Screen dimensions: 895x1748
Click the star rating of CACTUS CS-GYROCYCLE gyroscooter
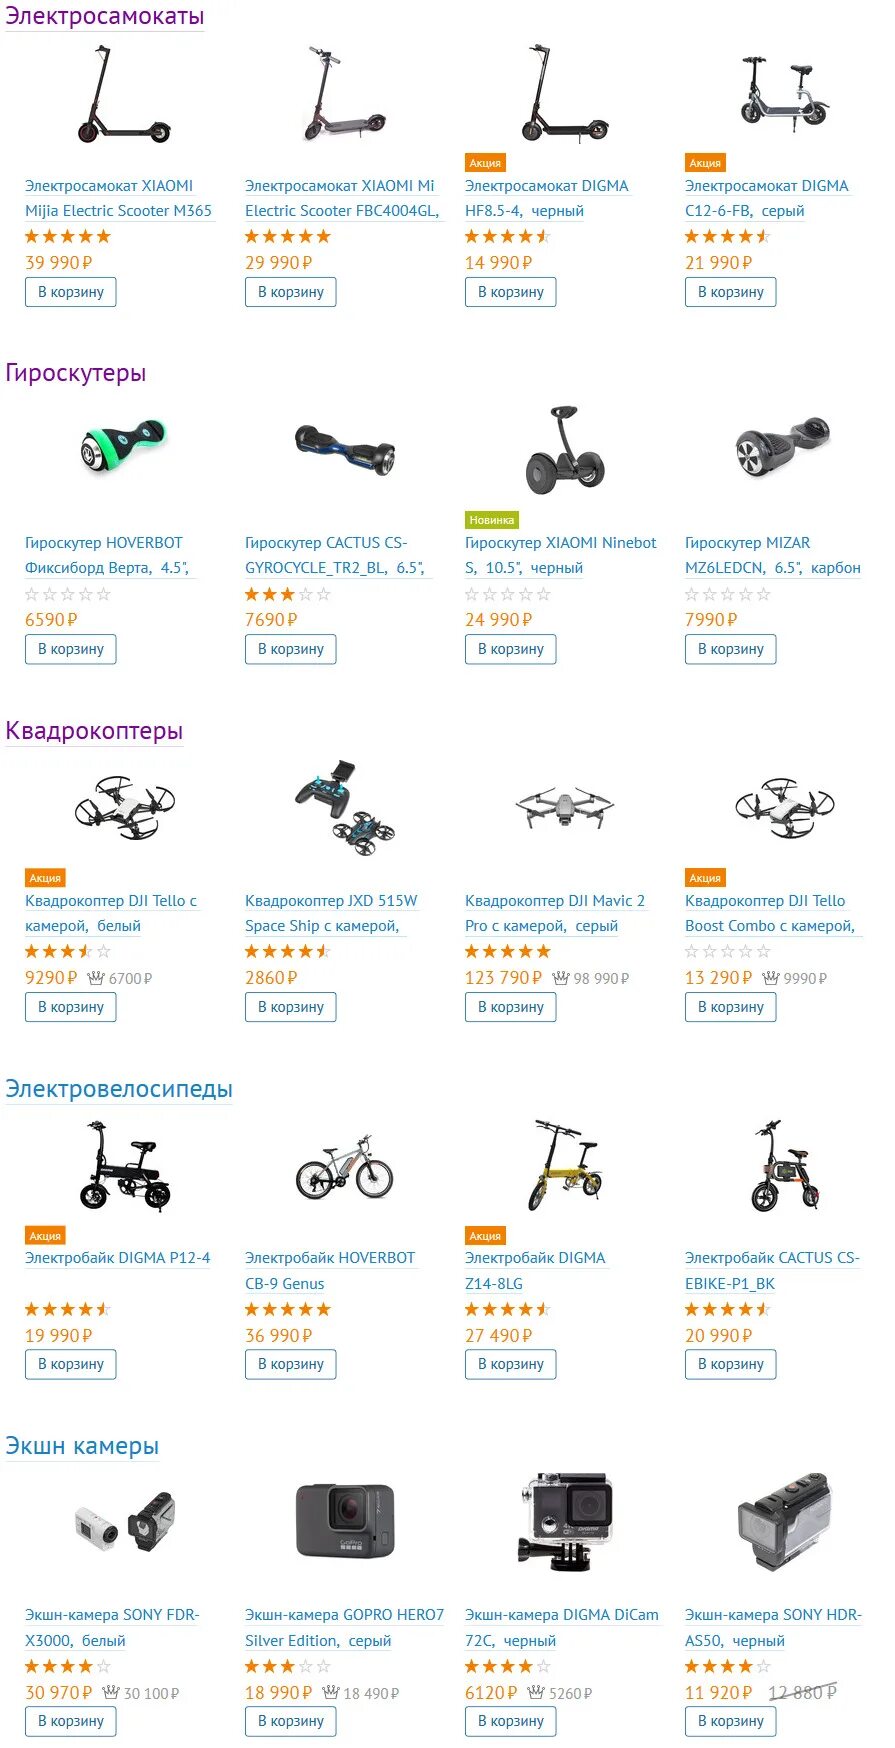tap(288, 594)
